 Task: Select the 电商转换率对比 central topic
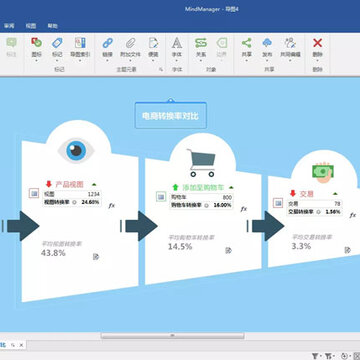pos(171,115)
